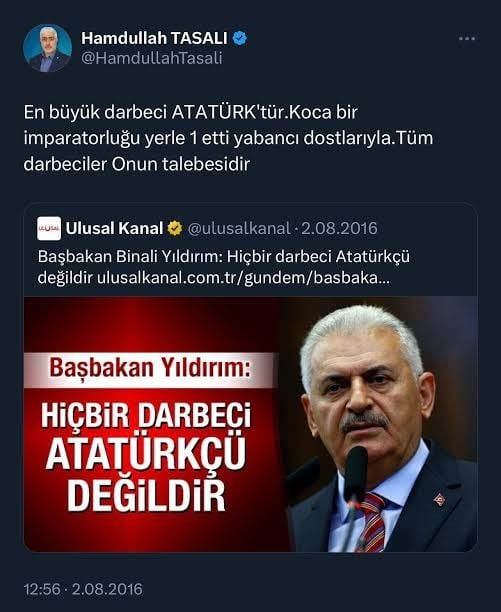Tap the Ulusal Kanal logo avatar
Viewport: 501px width, 612px height.
tap(49, 228)
